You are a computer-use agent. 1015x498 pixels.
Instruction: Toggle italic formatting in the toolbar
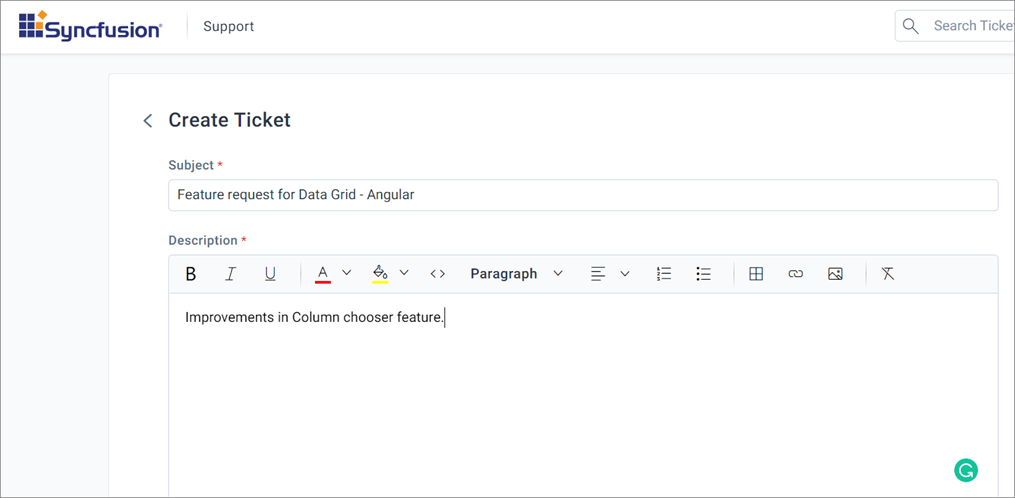point(230,274)
